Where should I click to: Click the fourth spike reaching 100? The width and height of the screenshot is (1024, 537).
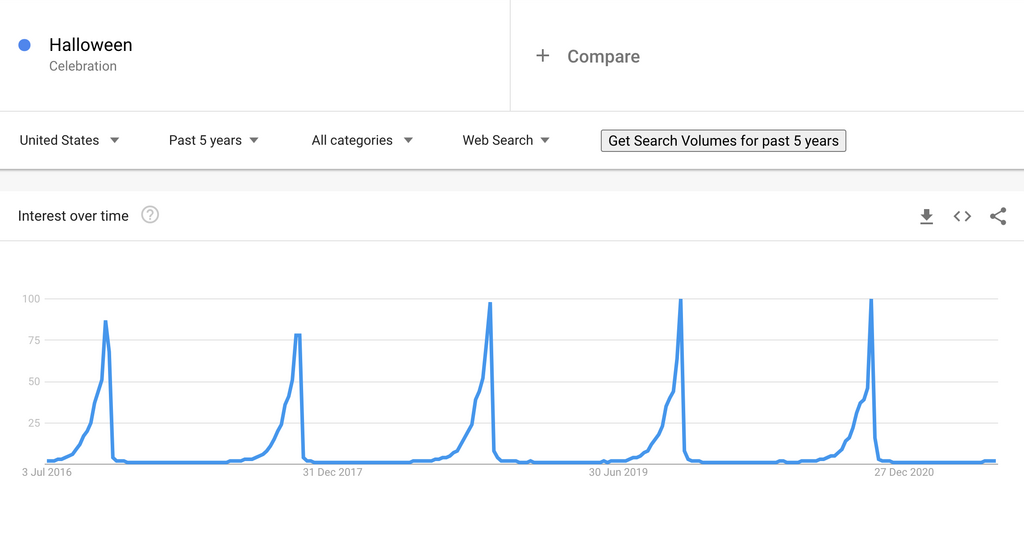point(681,300)
